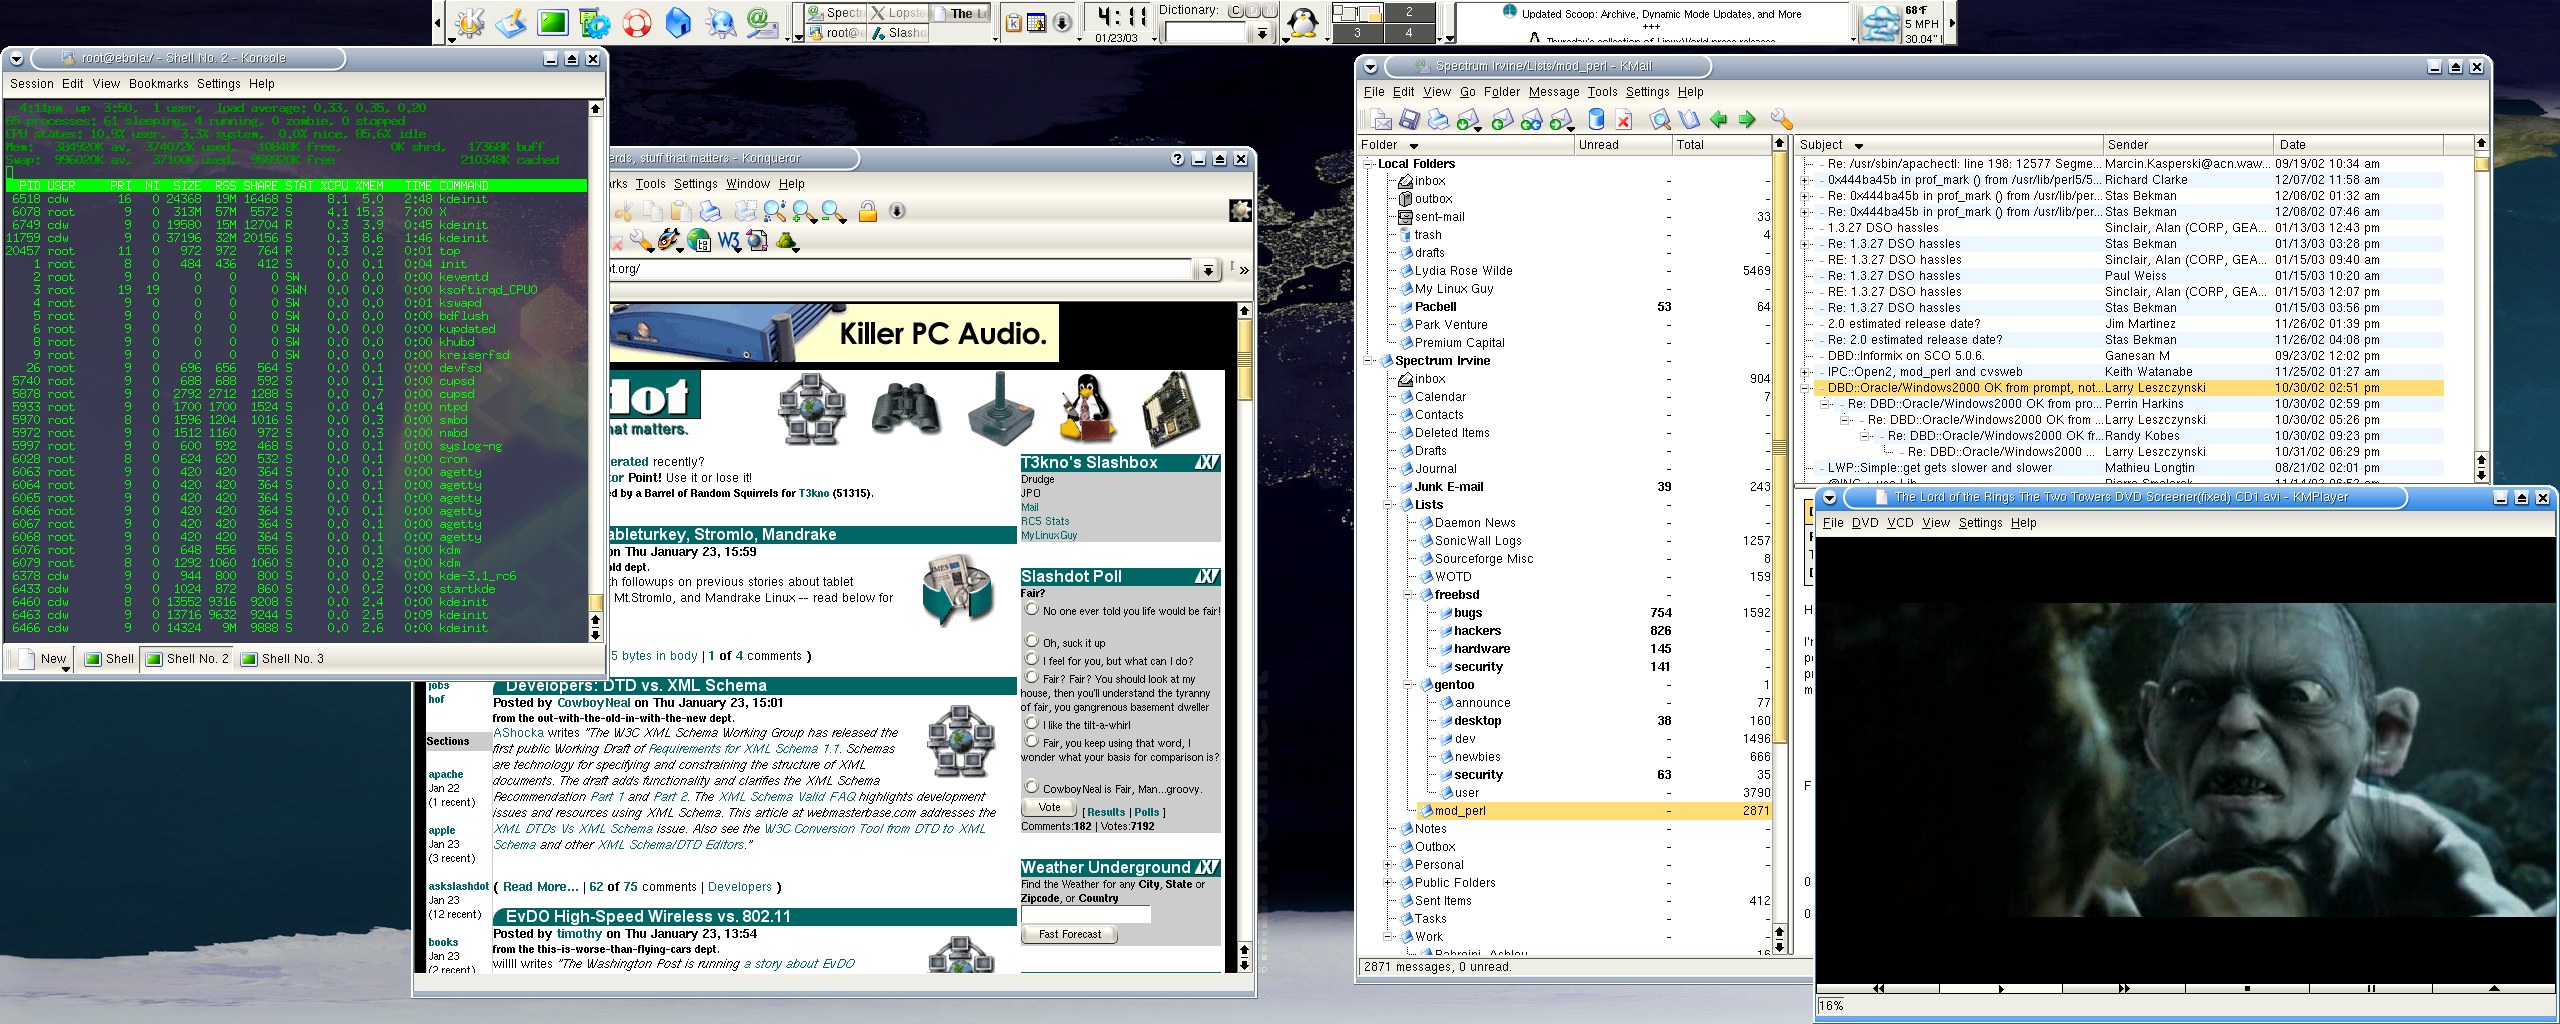Viewport: 2560px width, 1024px height.
Task: Click the padlock security icon in Konqueror
Action: tap(868, 211)
